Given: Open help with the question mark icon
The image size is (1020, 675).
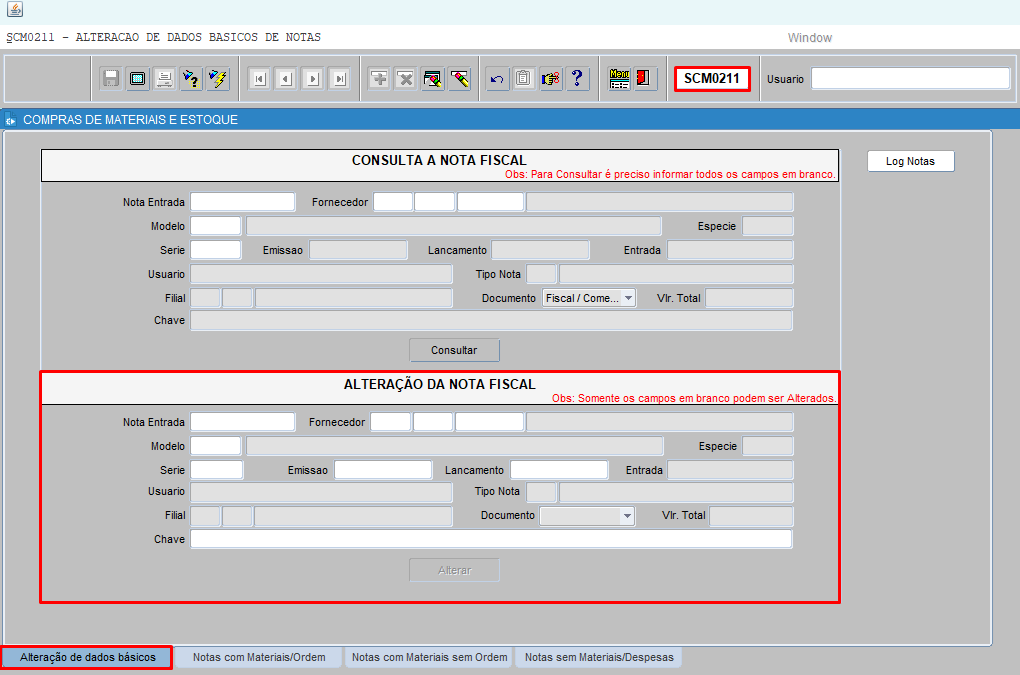Looking at the screenshot, I should click(577, 79).
